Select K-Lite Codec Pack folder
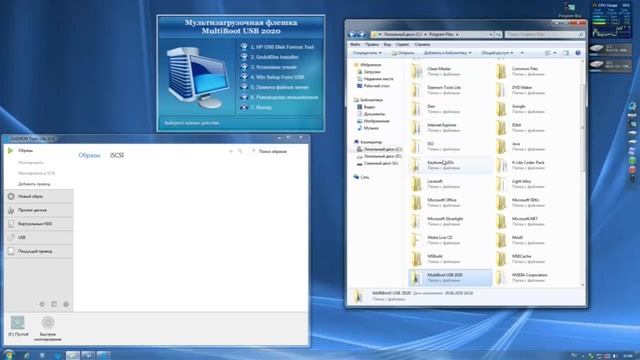Screen dimensions: 640x360 click(535, 165)
